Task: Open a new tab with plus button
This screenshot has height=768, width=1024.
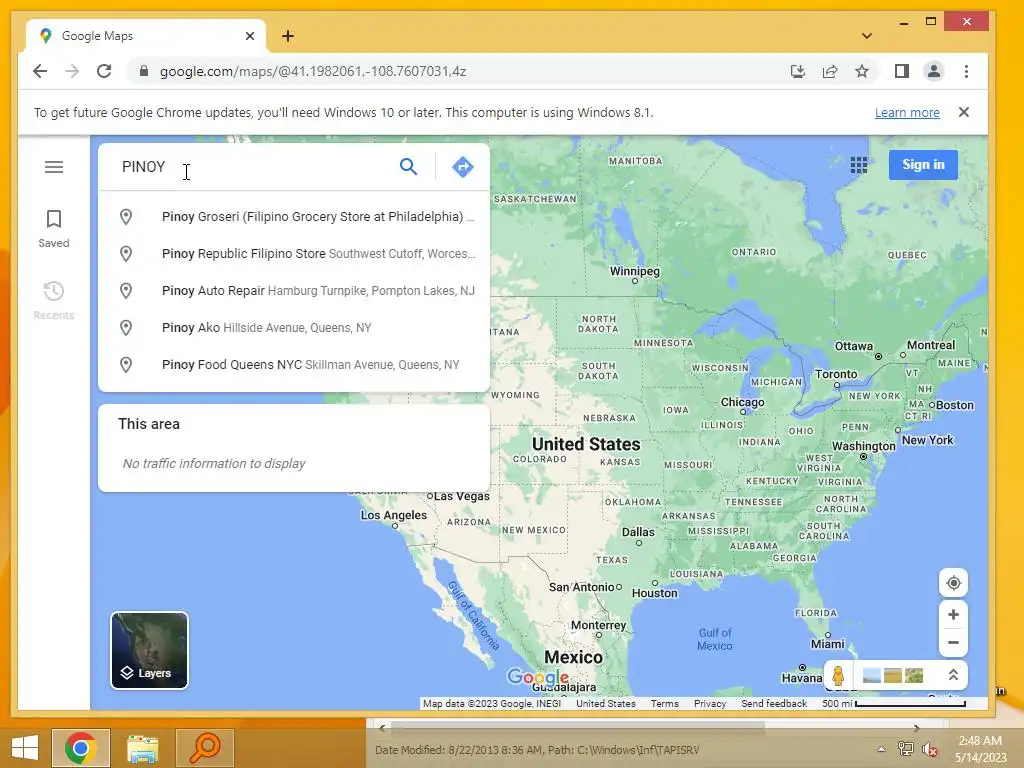Action: coord(288,36)
